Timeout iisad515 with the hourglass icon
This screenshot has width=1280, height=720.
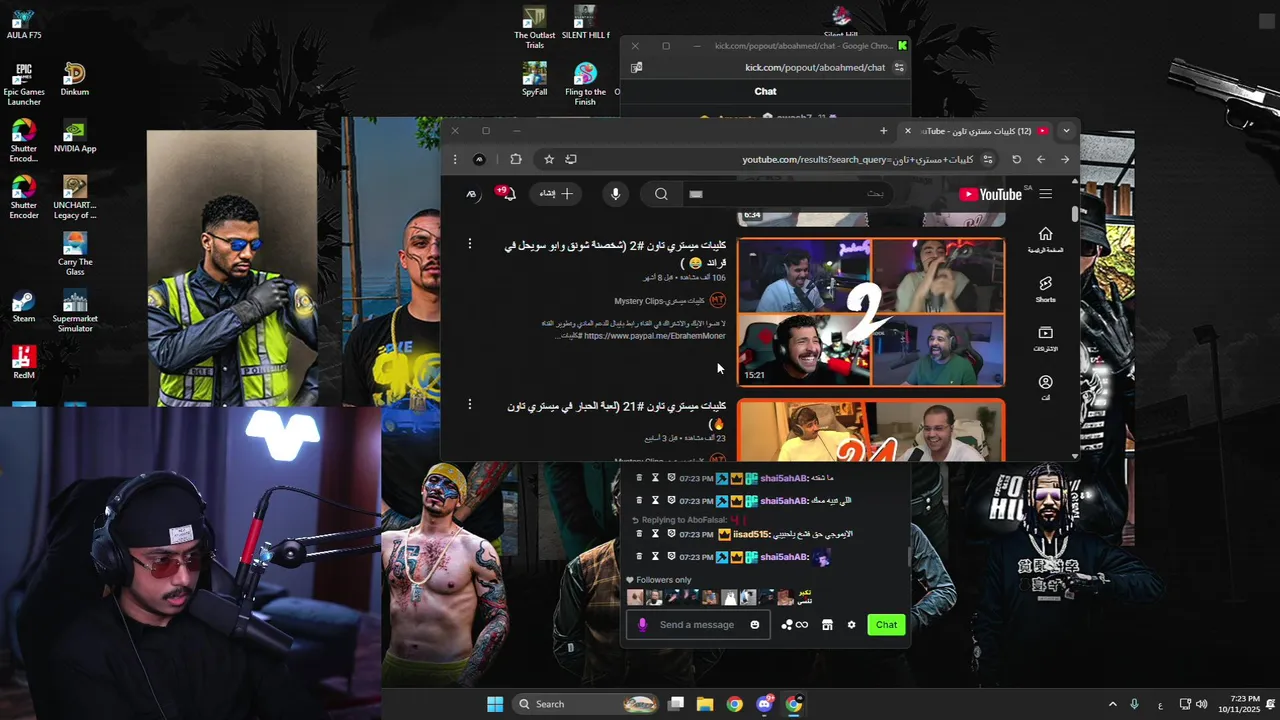tap(655, 534)
